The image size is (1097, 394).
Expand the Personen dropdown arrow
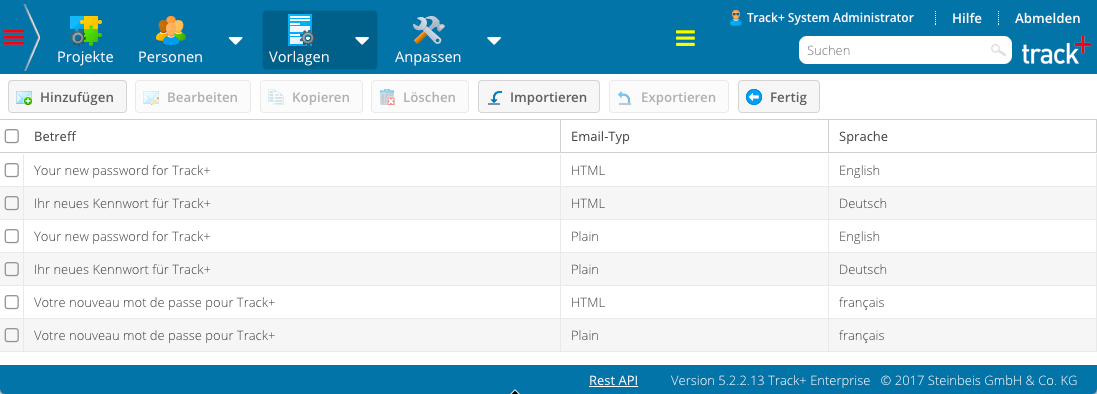[x=236, y=41]
